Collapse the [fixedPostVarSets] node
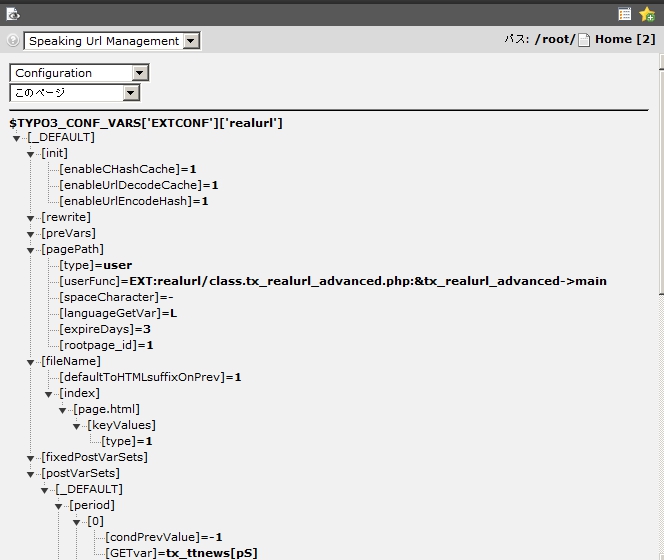Screen dimensions: 664x560 (x=30, y=458)
